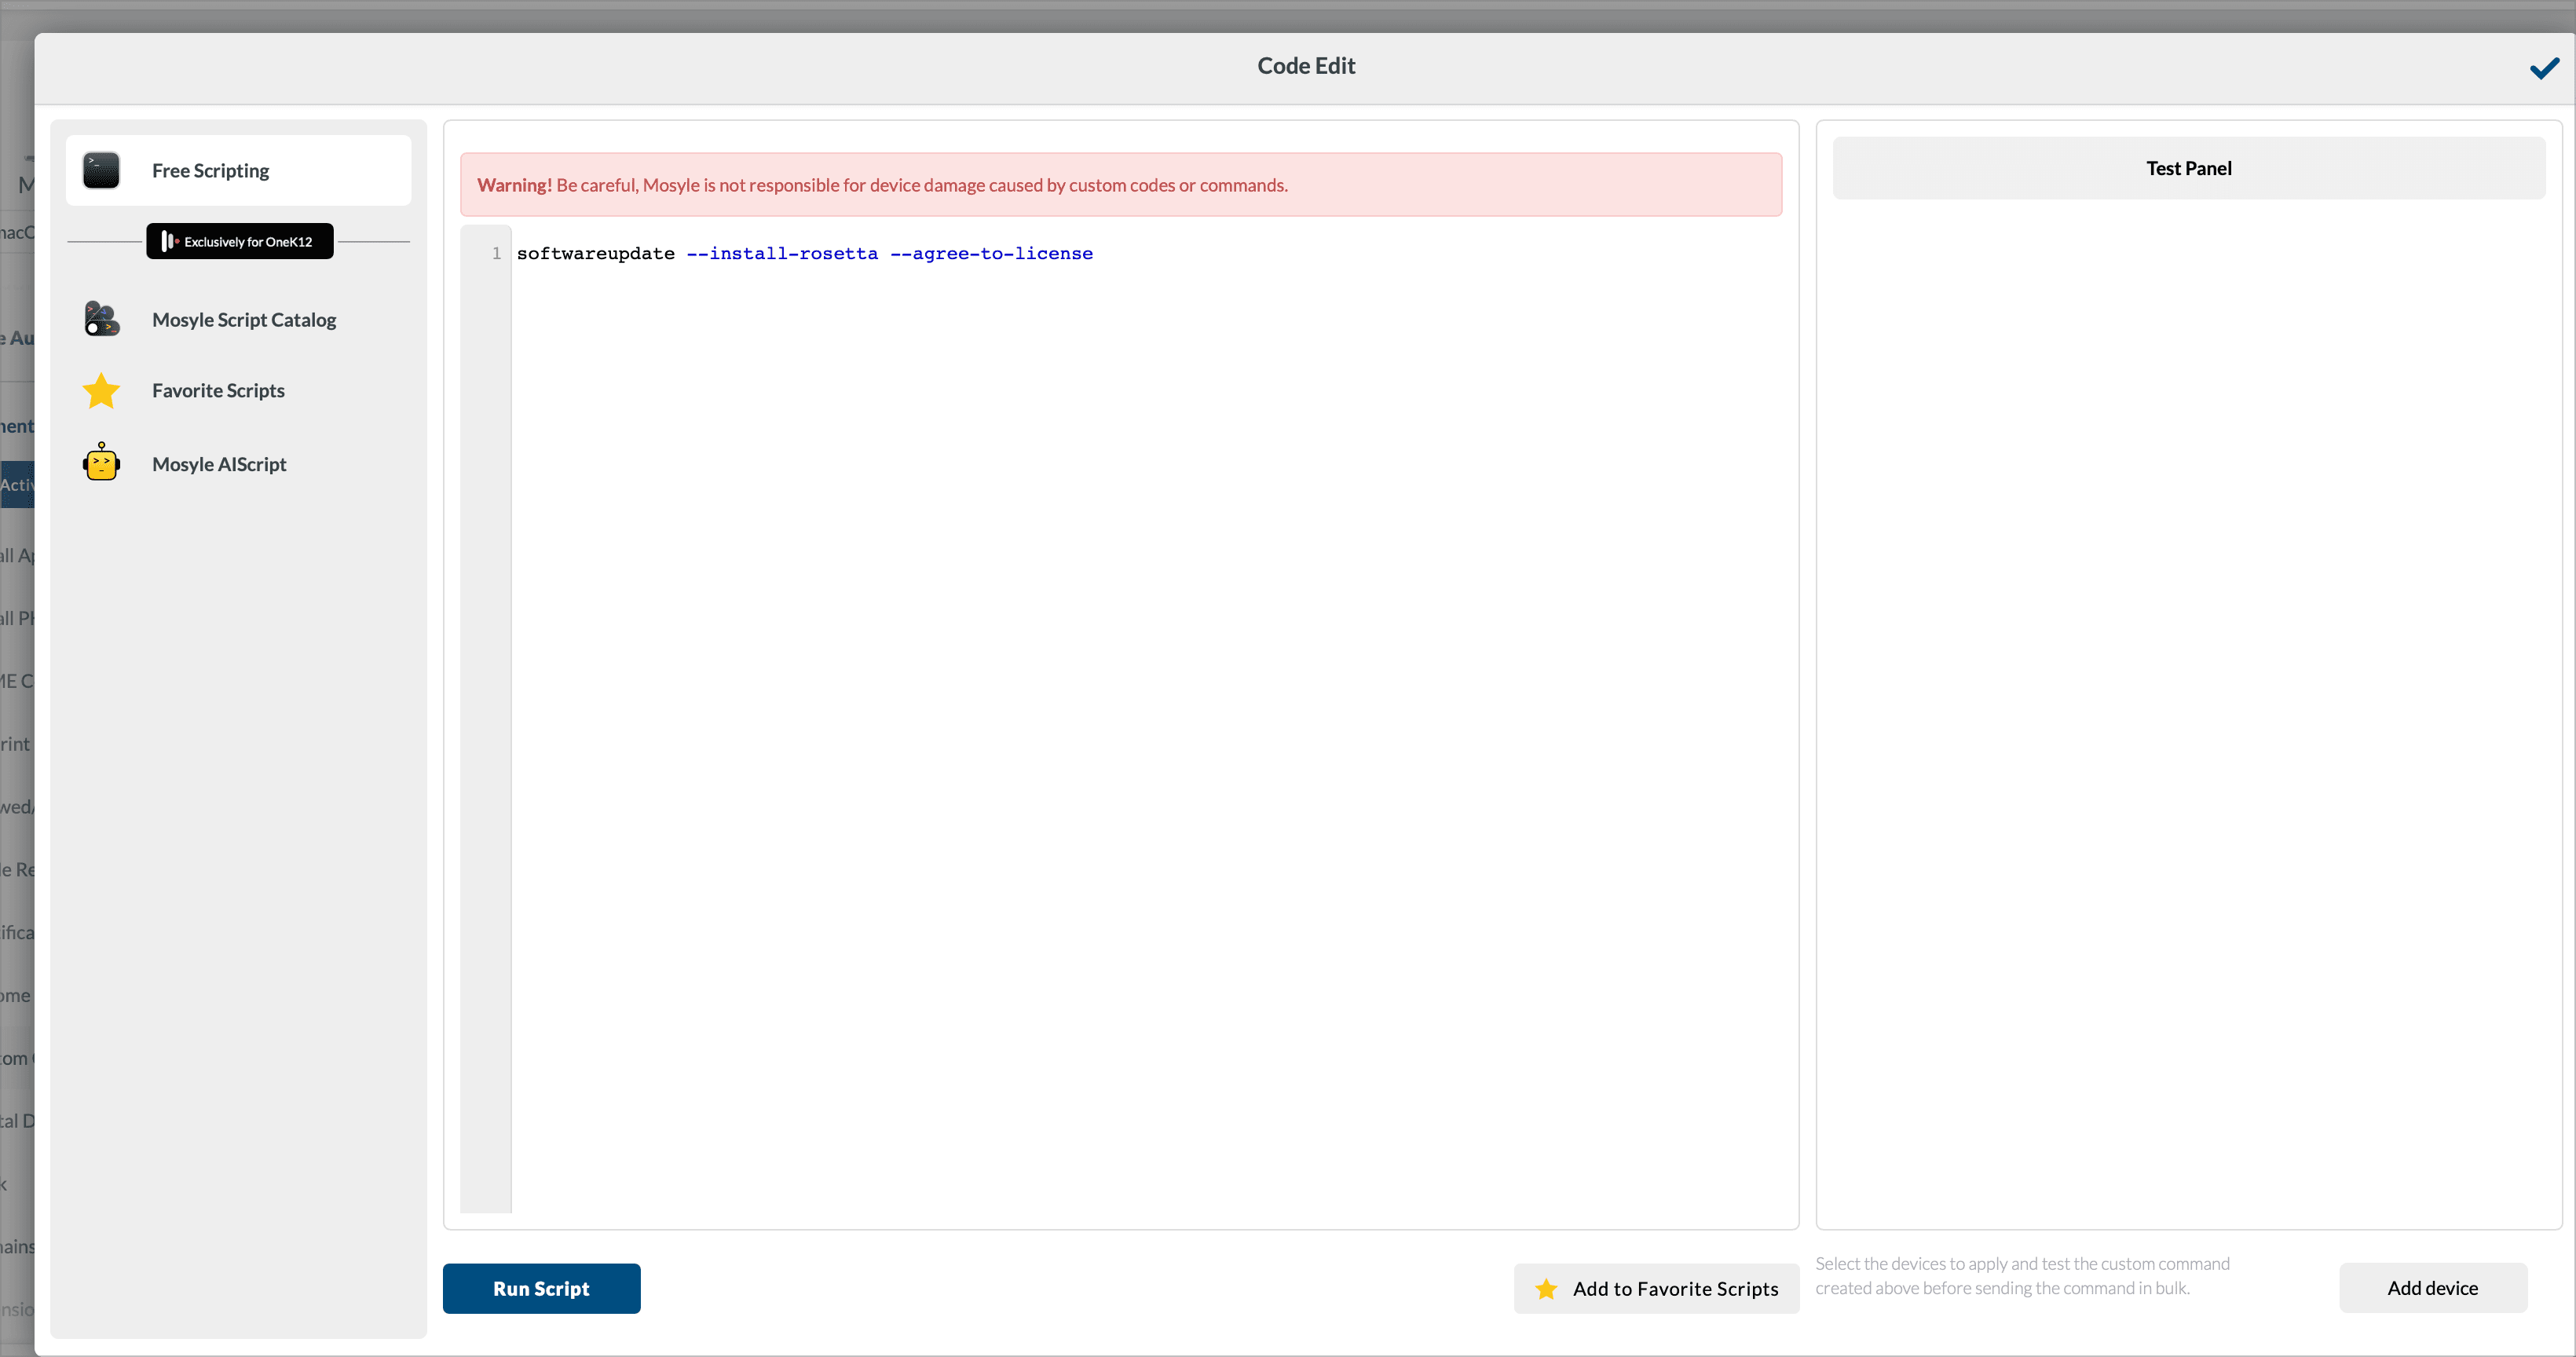Click the Test Panel header

tap(2188, 168)
